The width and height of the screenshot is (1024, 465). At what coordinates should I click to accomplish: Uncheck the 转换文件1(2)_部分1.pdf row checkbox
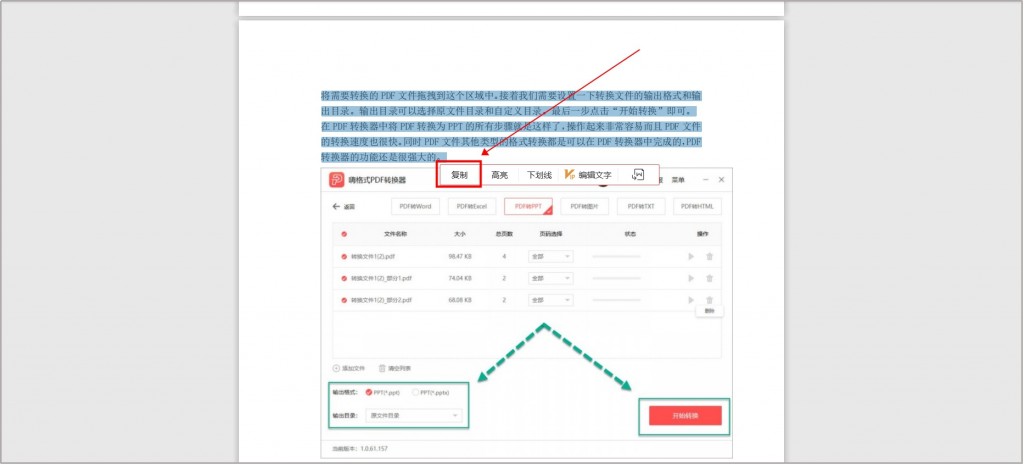click(x=344, y=278)
